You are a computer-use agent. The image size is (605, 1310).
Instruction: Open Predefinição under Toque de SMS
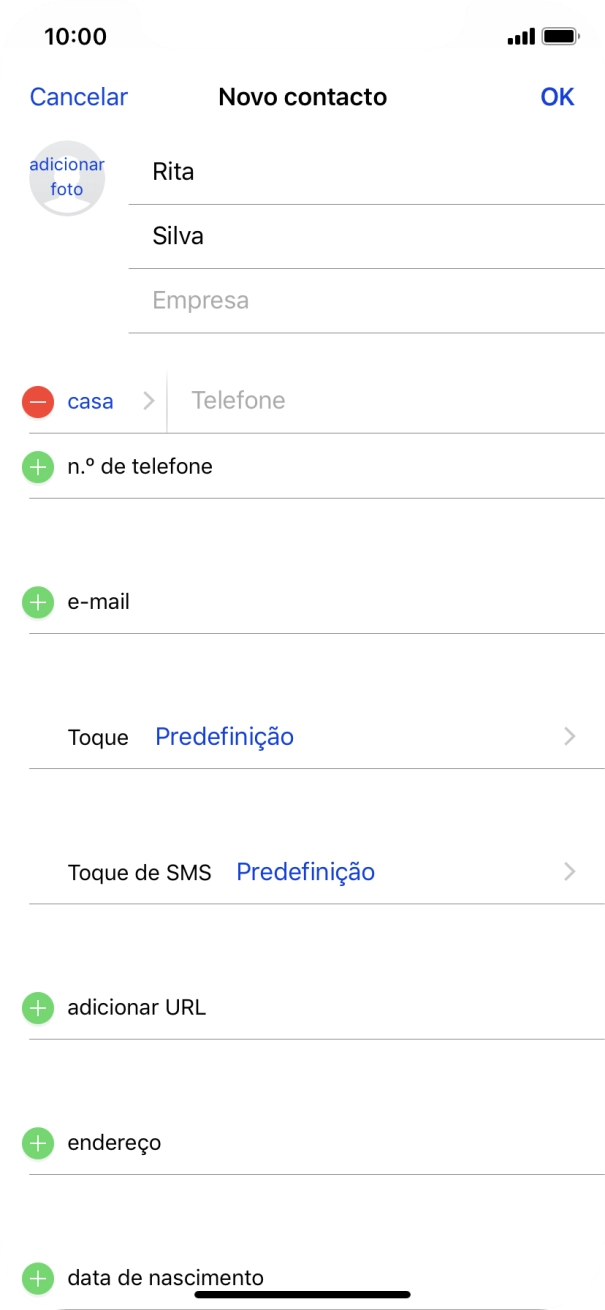click(x=305, y=871)
